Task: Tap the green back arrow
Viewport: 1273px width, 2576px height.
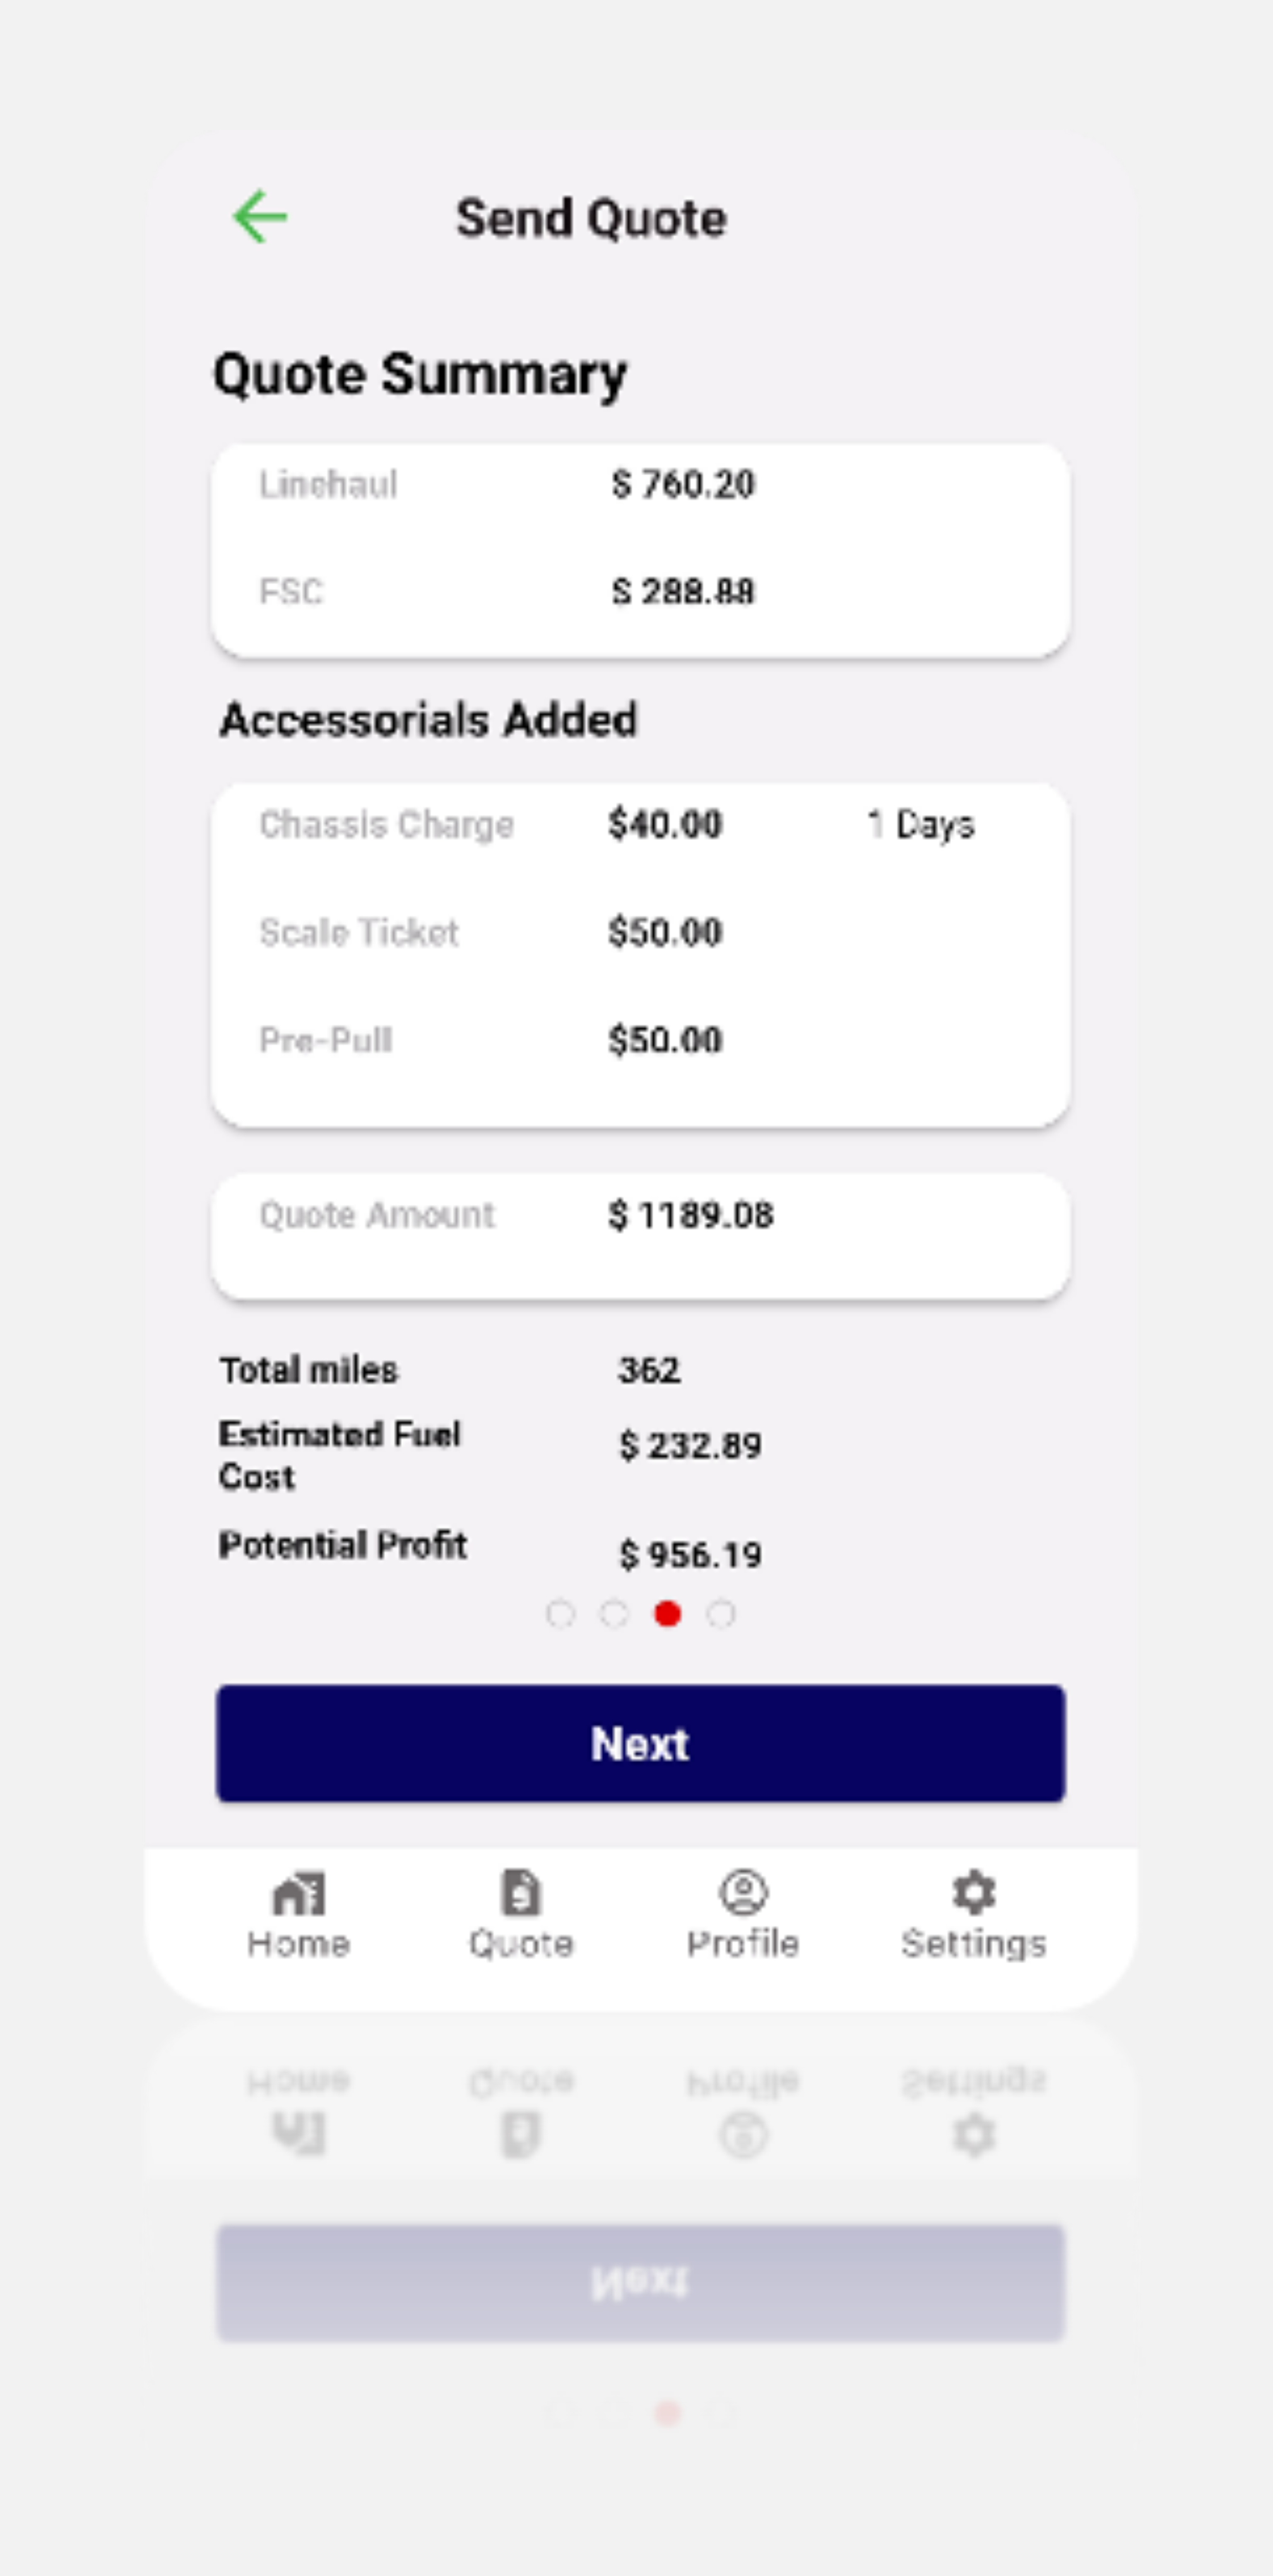Action: pyautogui.click(x=260, y=217)
